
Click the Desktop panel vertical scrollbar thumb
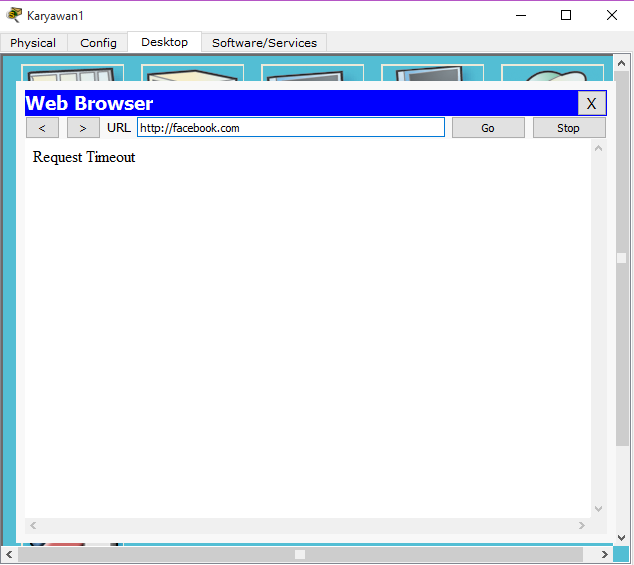(x=621, y=258)
